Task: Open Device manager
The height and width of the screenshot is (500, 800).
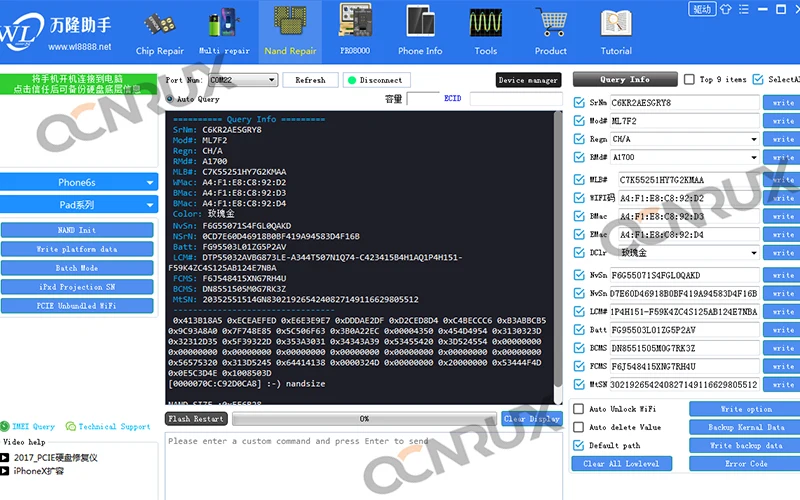Action: coord(528,80)
